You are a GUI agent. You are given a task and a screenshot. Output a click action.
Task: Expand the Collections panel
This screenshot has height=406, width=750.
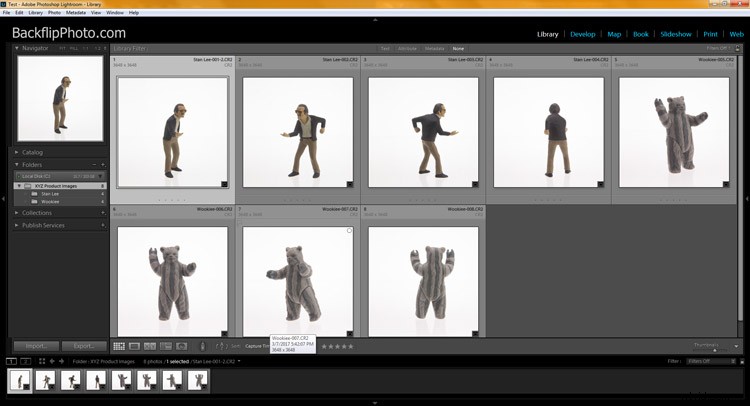point(17,213)
